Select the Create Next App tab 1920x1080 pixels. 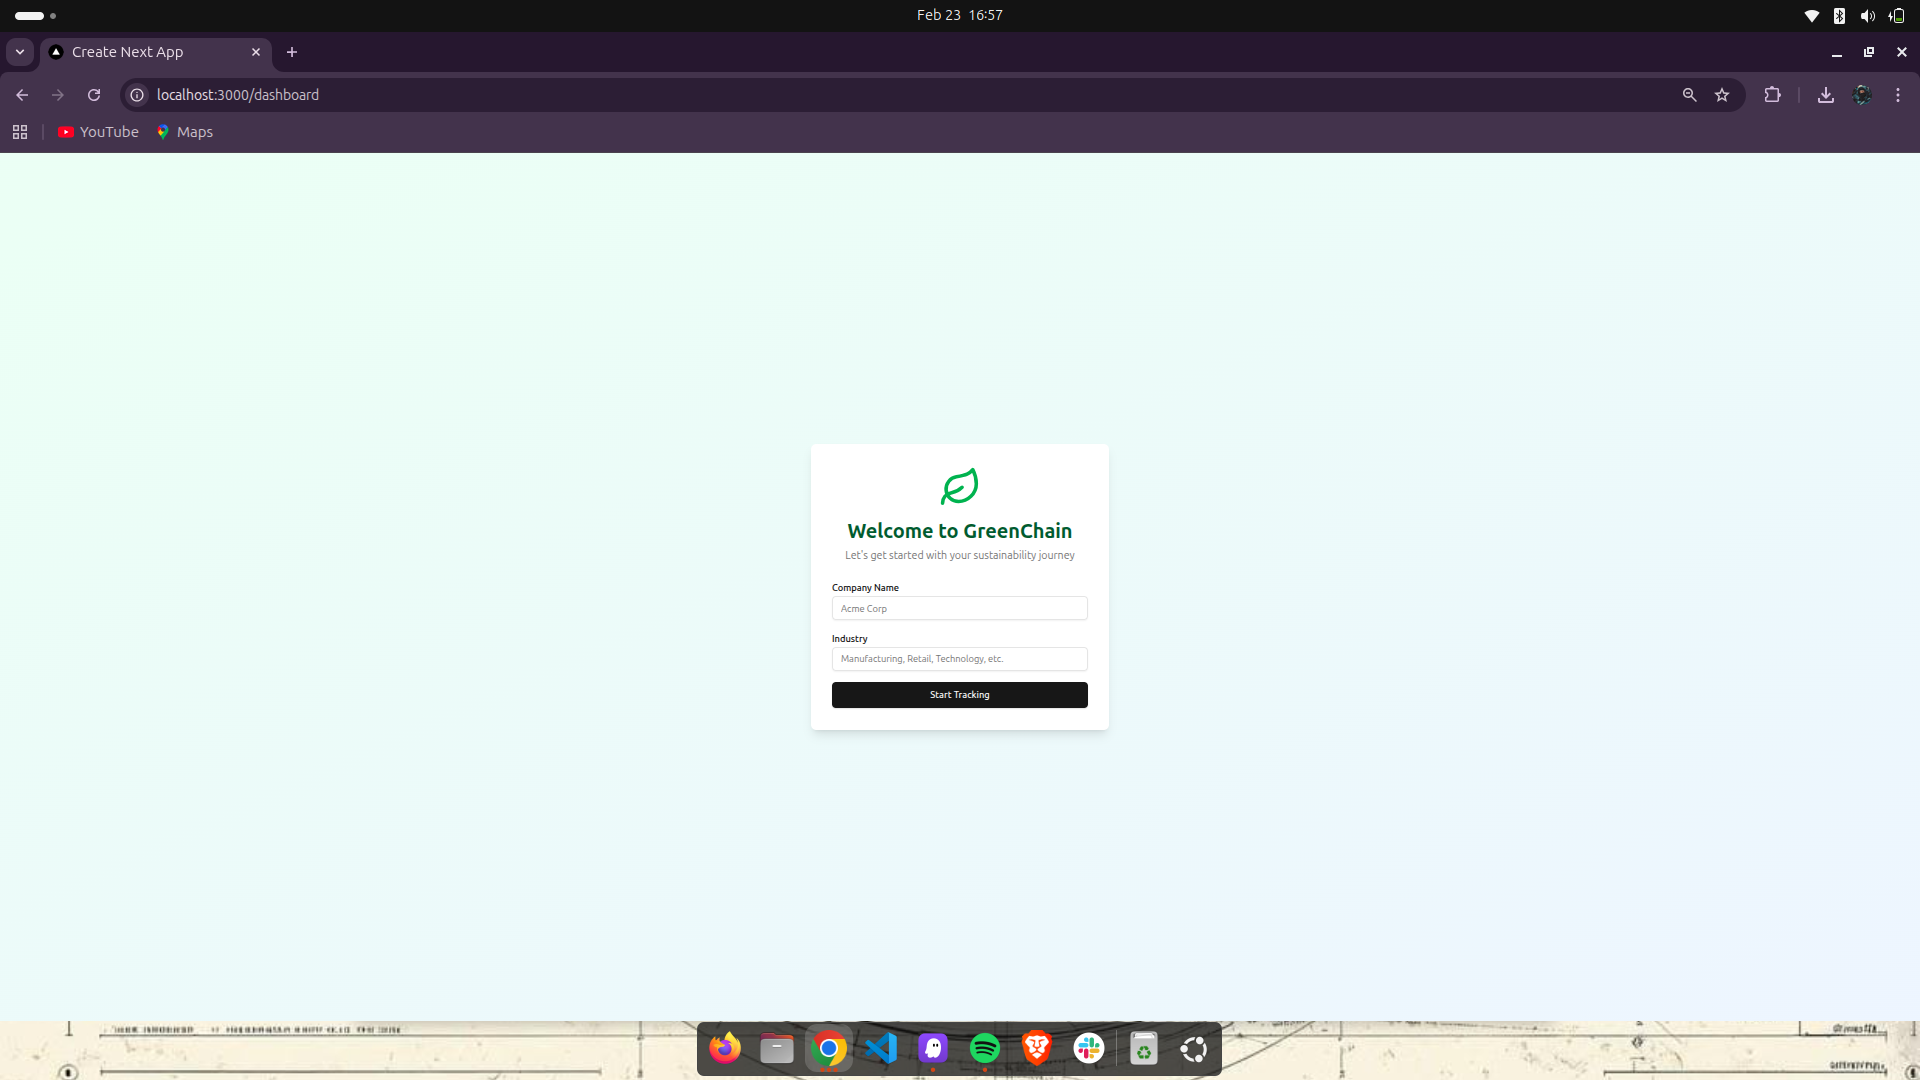tap(150, 52)
